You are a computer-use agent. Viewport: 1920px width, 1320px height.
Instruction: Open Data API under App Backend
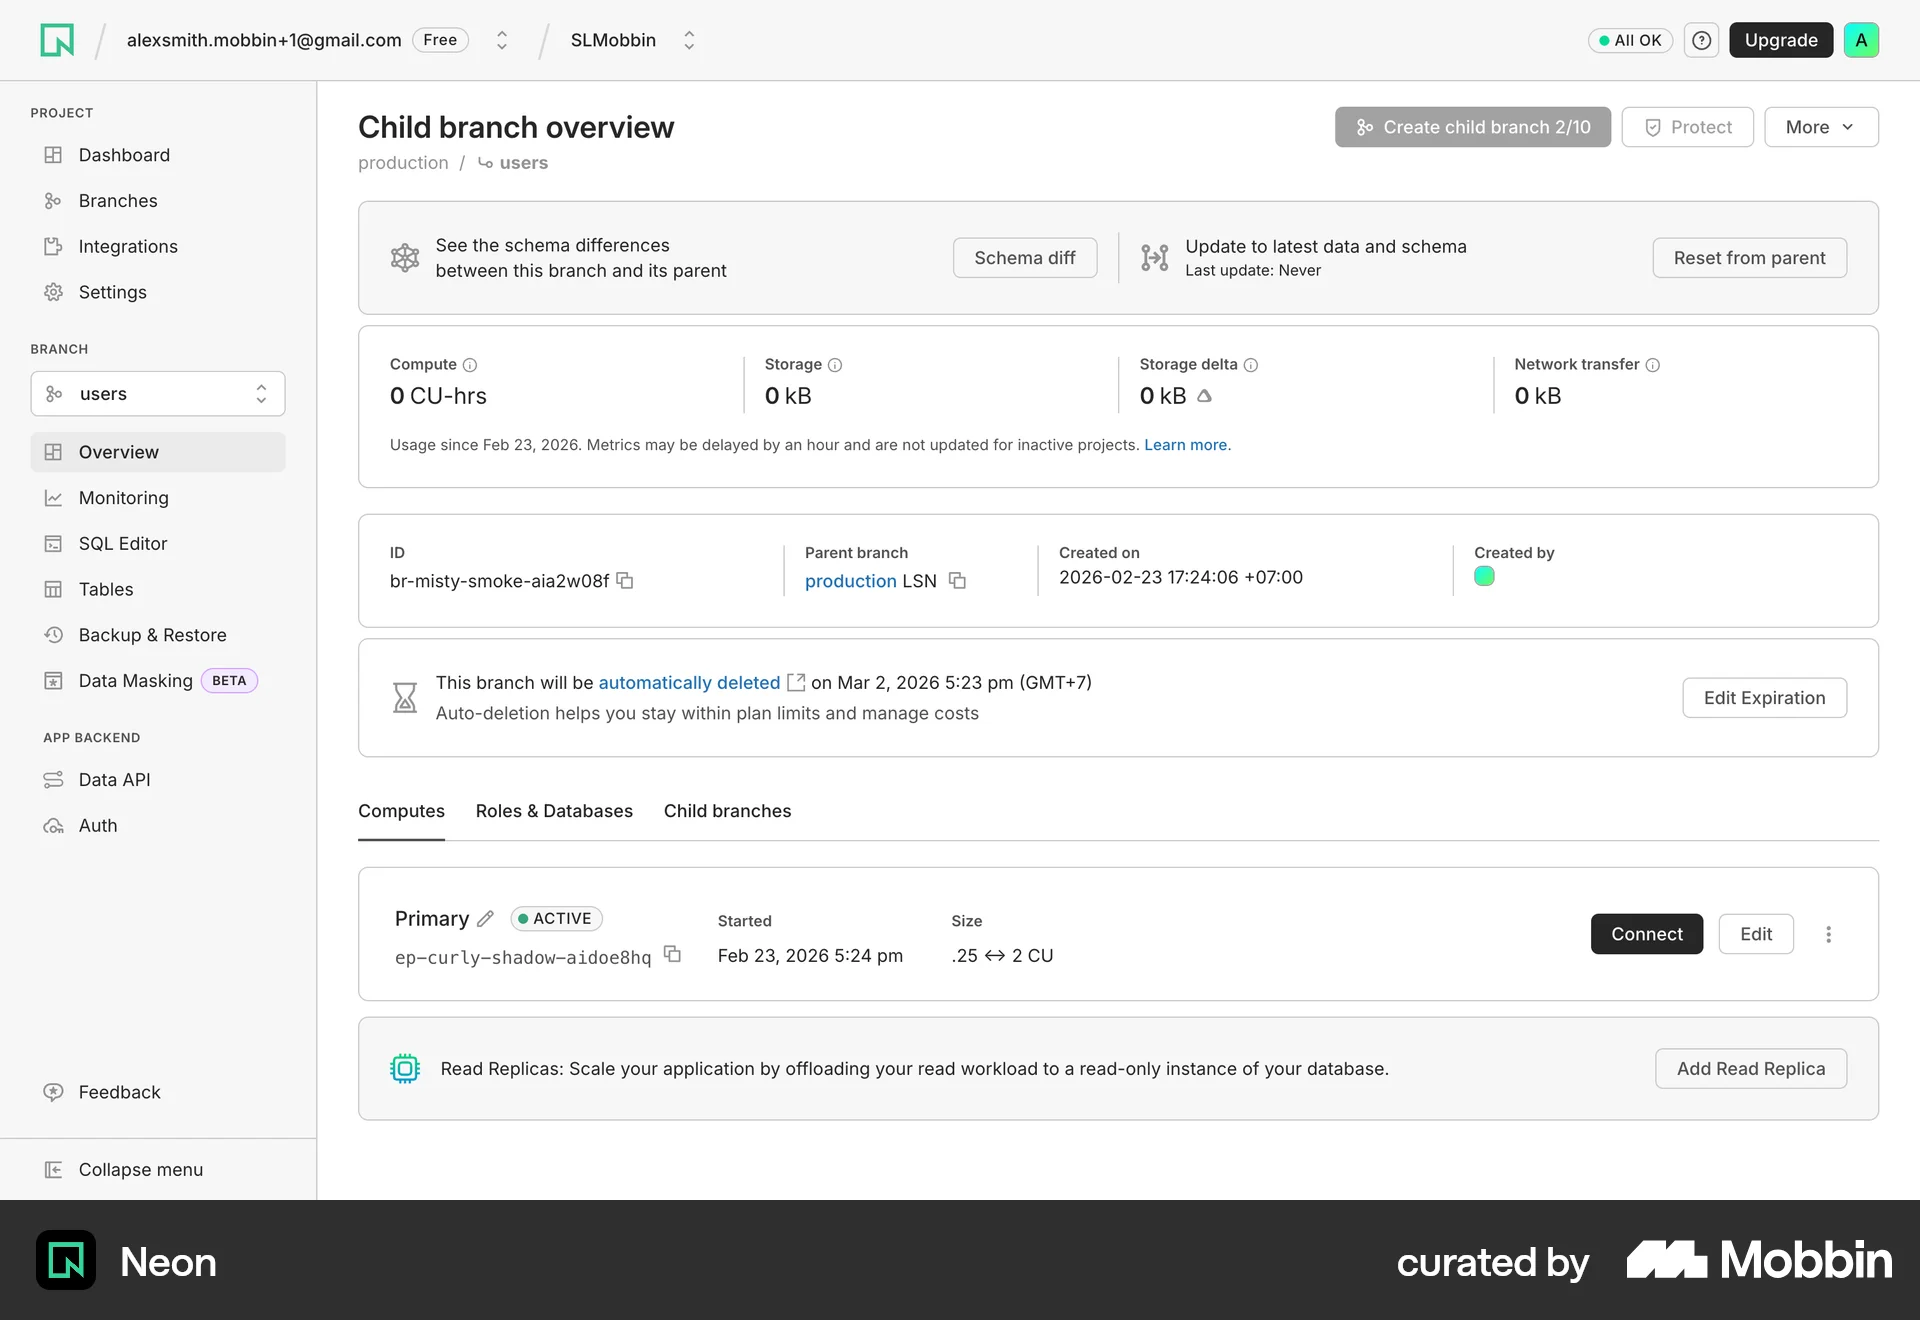coord(158,780)
